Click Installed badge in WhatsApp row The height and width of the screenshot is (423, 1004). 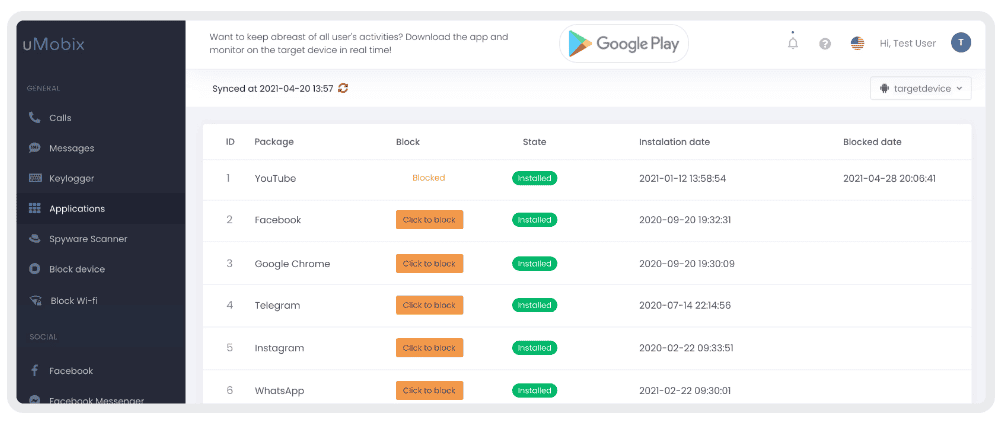coord(535,390)
